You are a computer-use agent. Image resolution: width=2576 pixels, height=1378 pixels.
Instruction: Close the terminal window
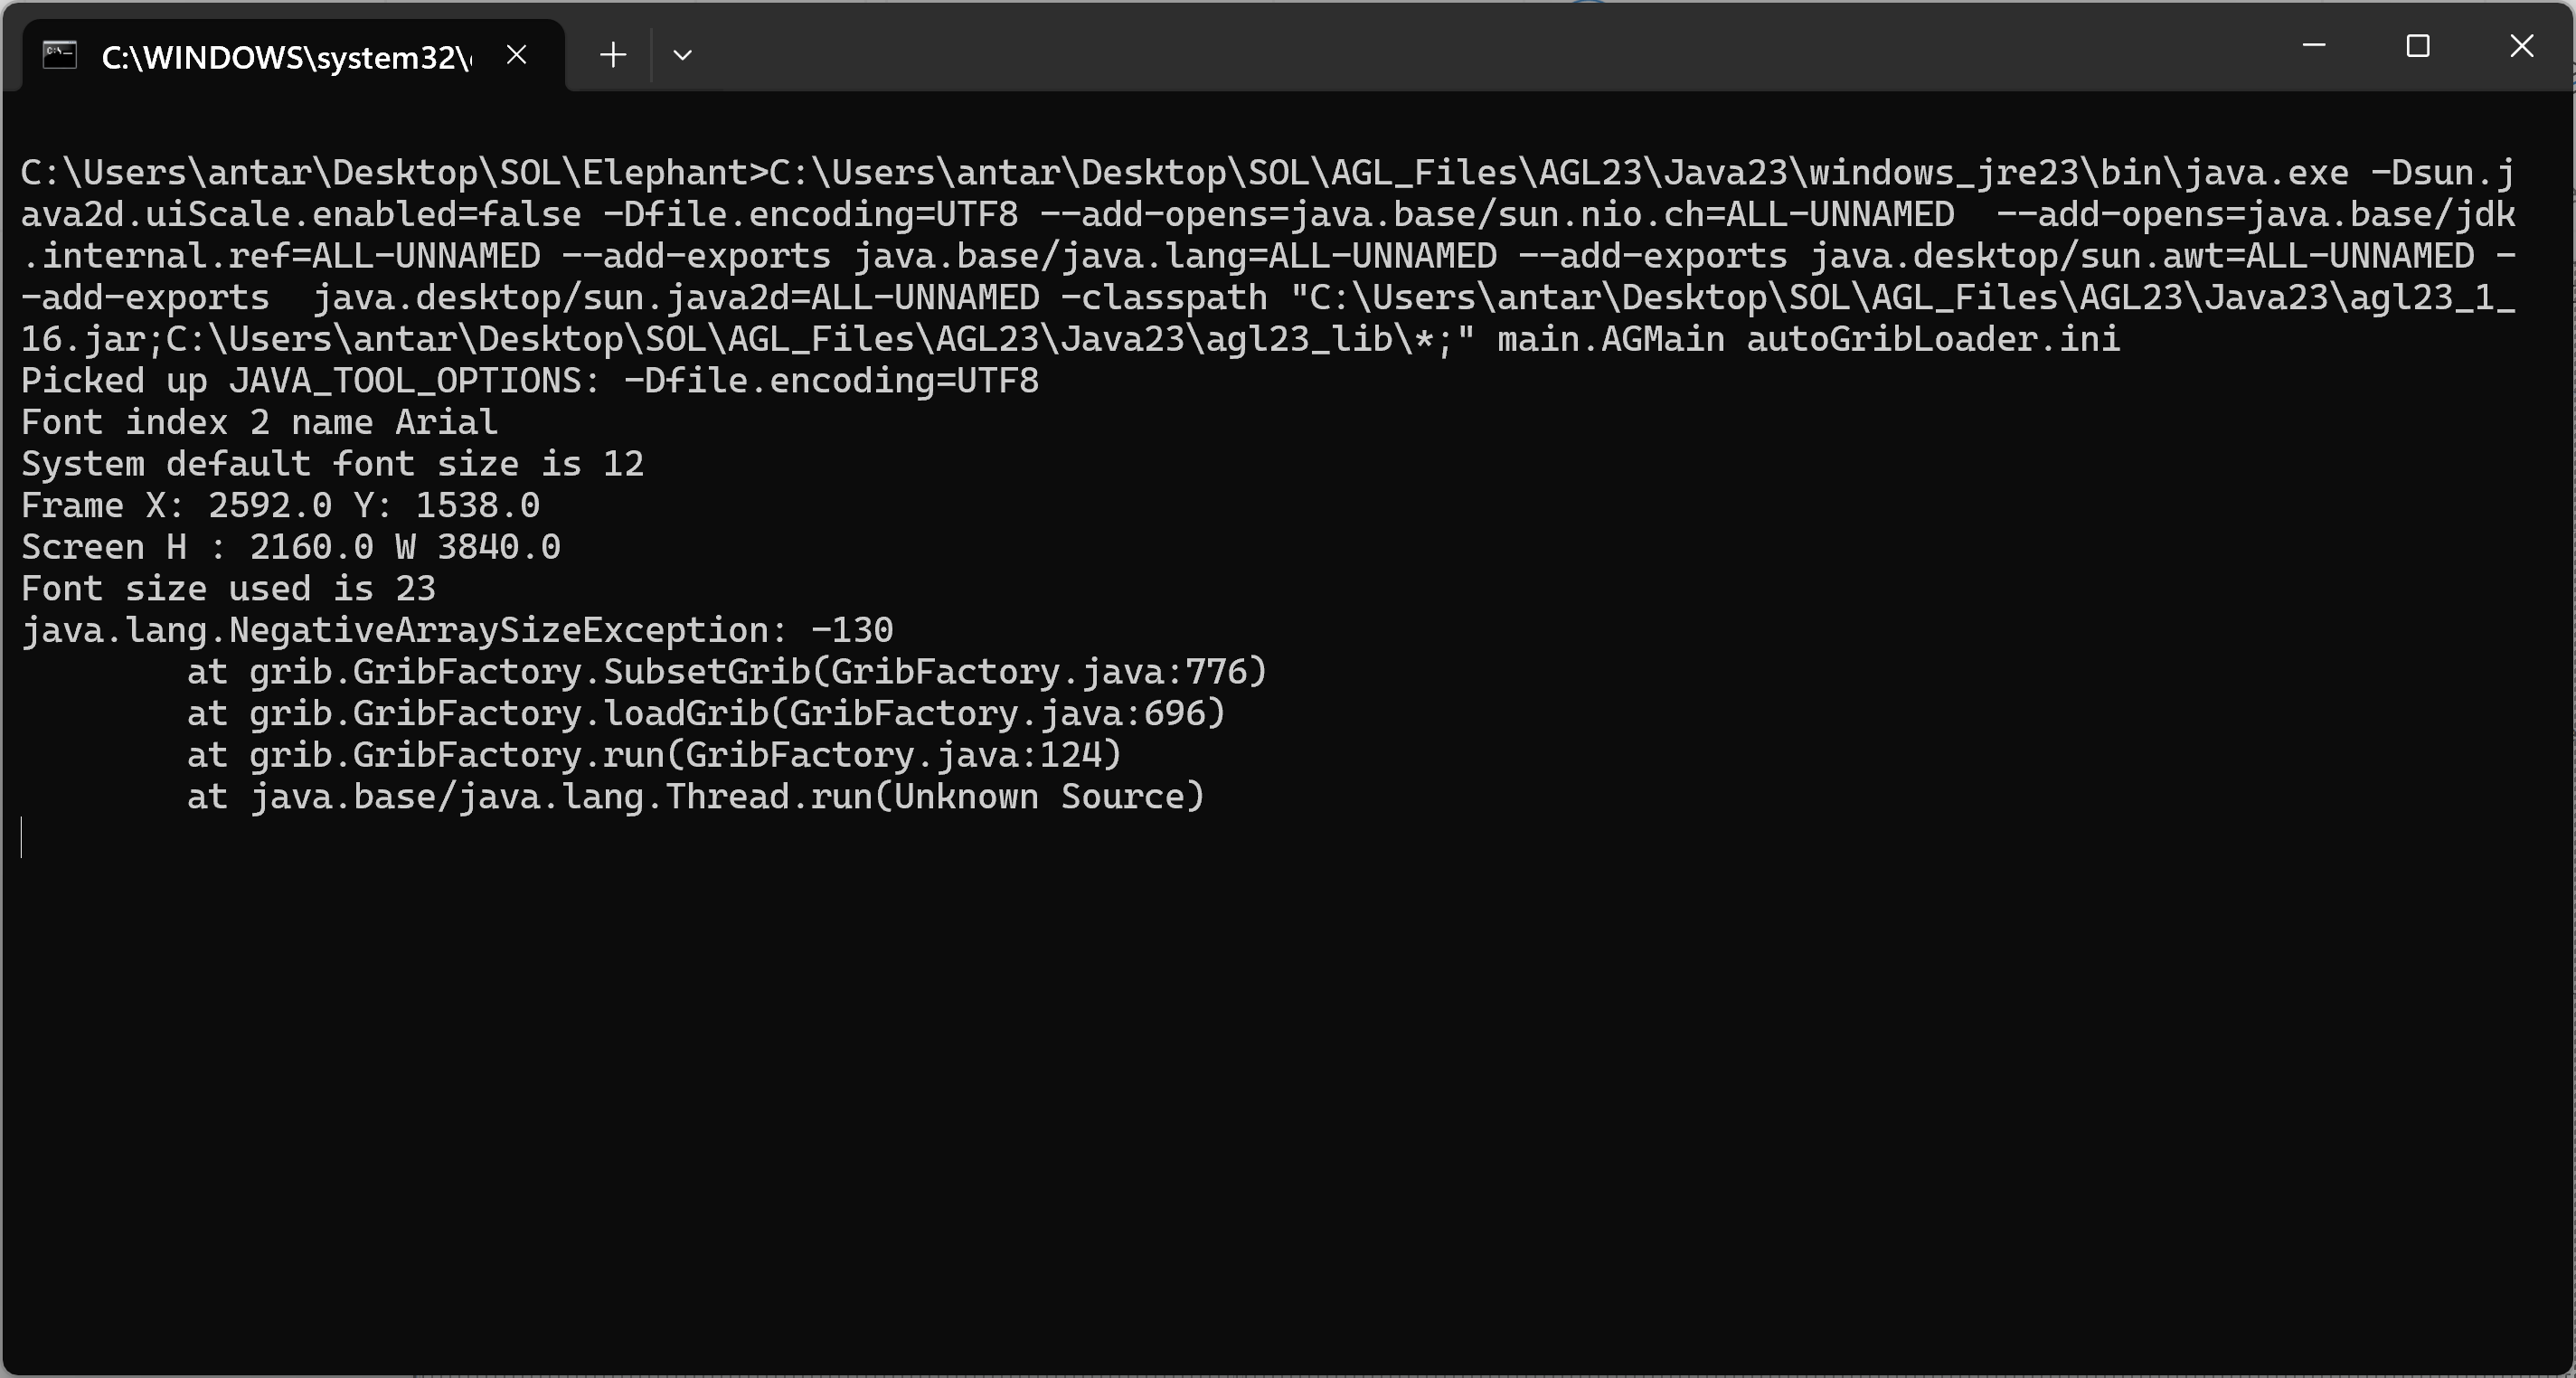(x=2522, y=46)
